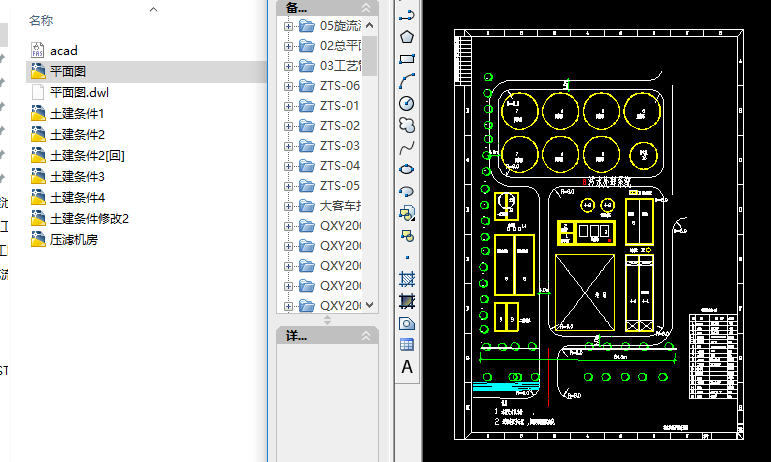
Task: Open the Multiline Text tool
Action: coord(407,367)
